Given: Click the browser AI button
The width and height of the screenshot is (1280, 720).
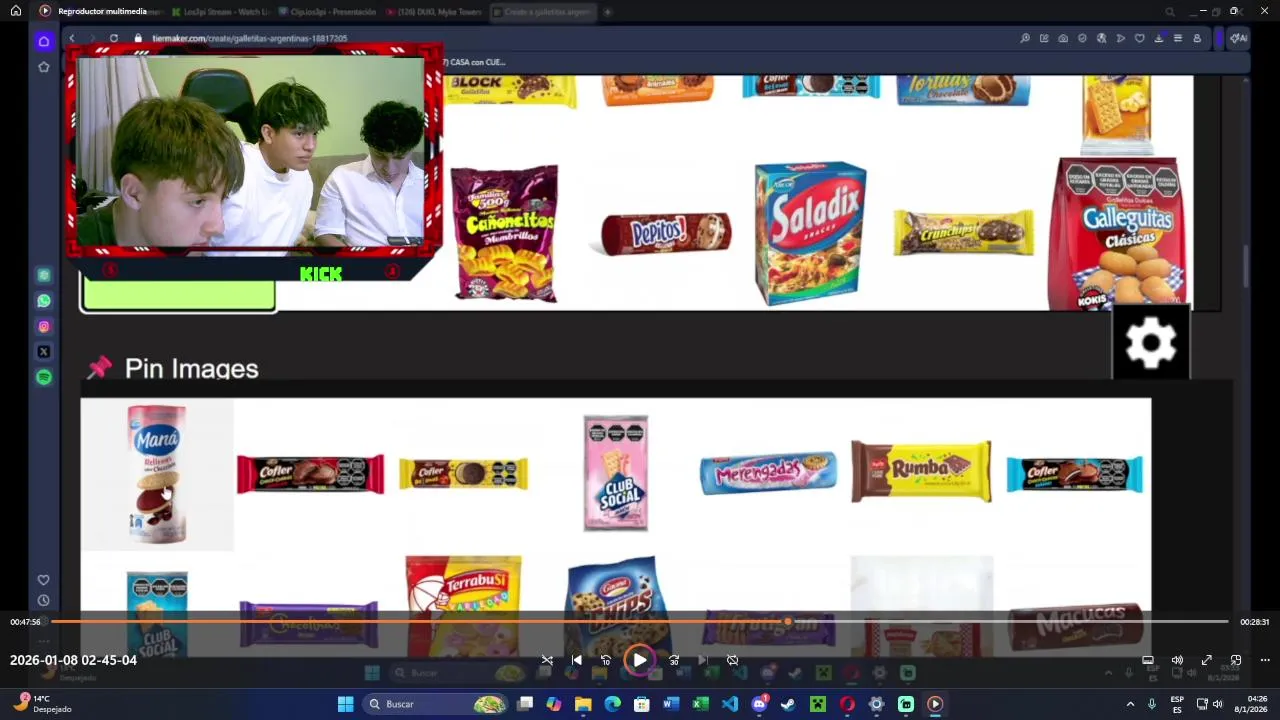Looking at the screenshot, I should click(1238, 38).
